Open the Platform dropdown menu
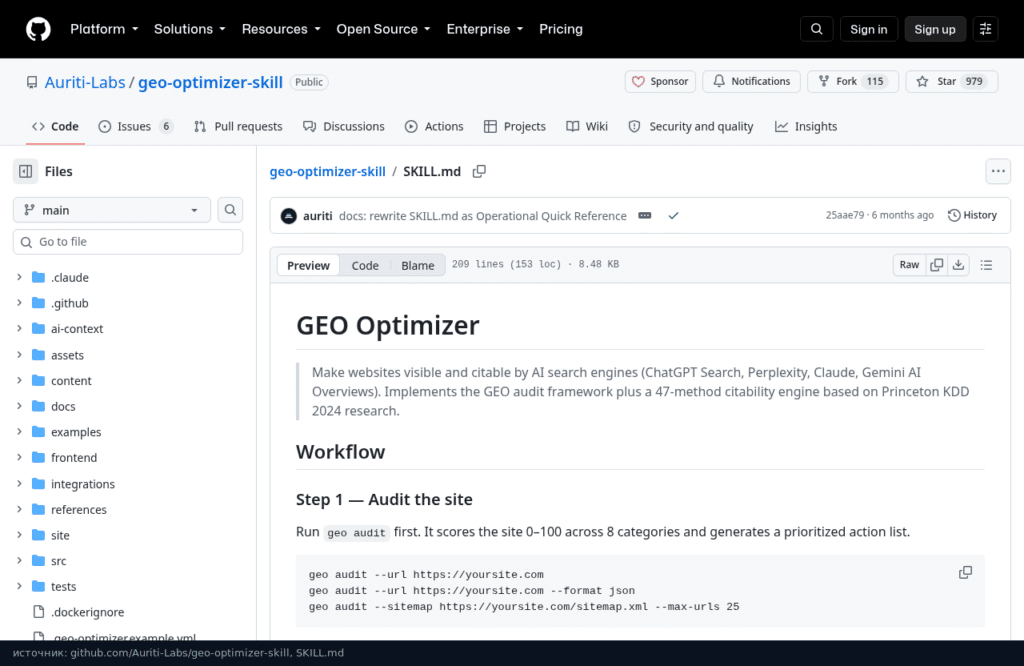This screenshot has height=666, width=1024. (104, 29)
